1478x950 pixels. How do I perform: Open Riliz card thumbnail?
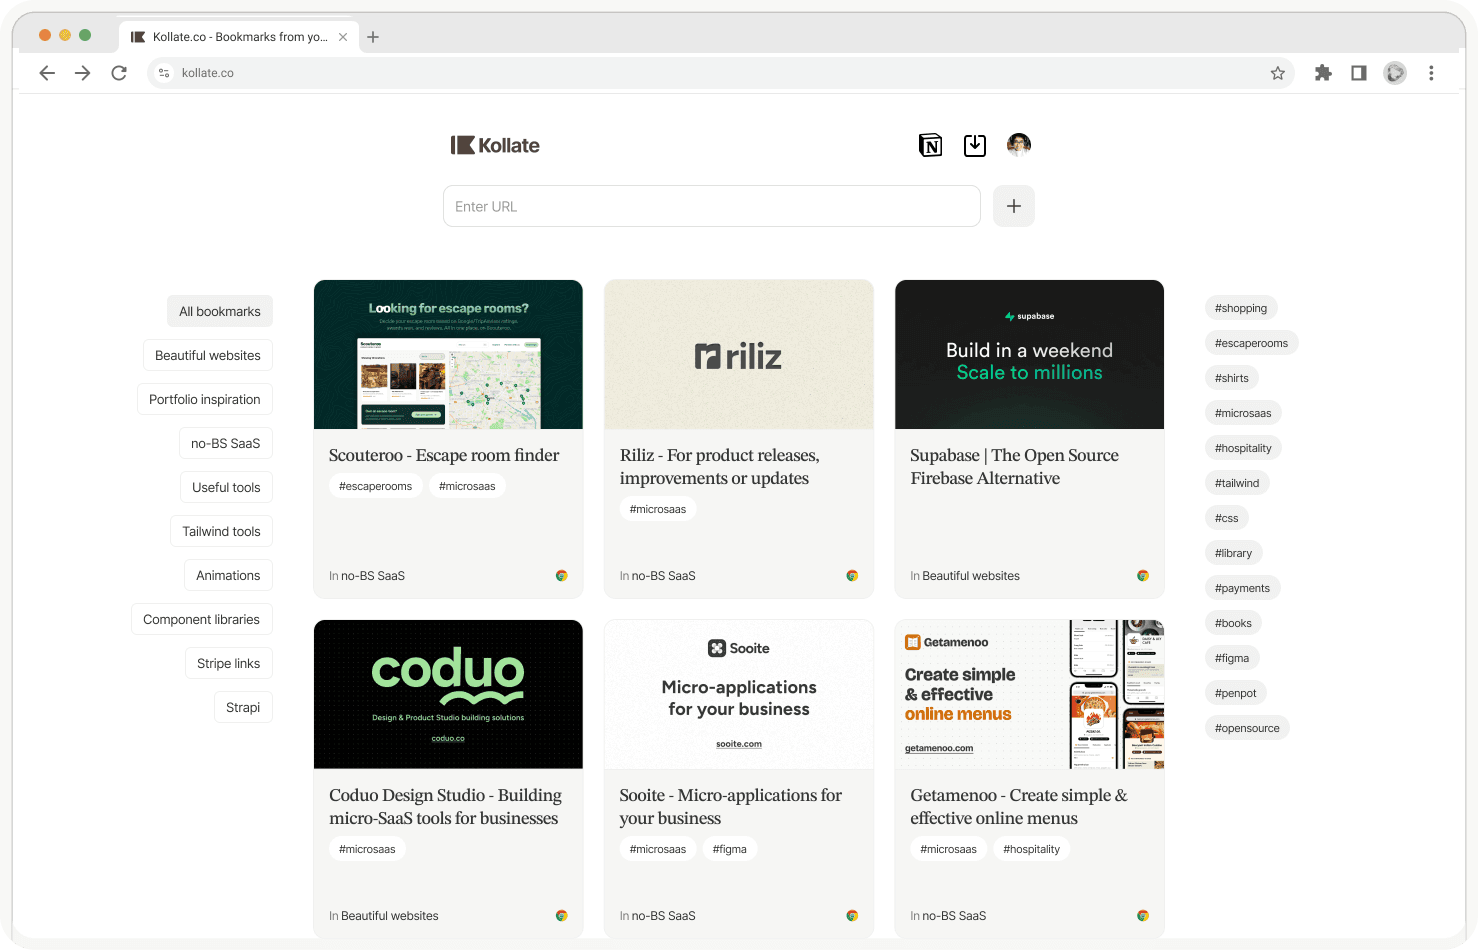[739, 354]
